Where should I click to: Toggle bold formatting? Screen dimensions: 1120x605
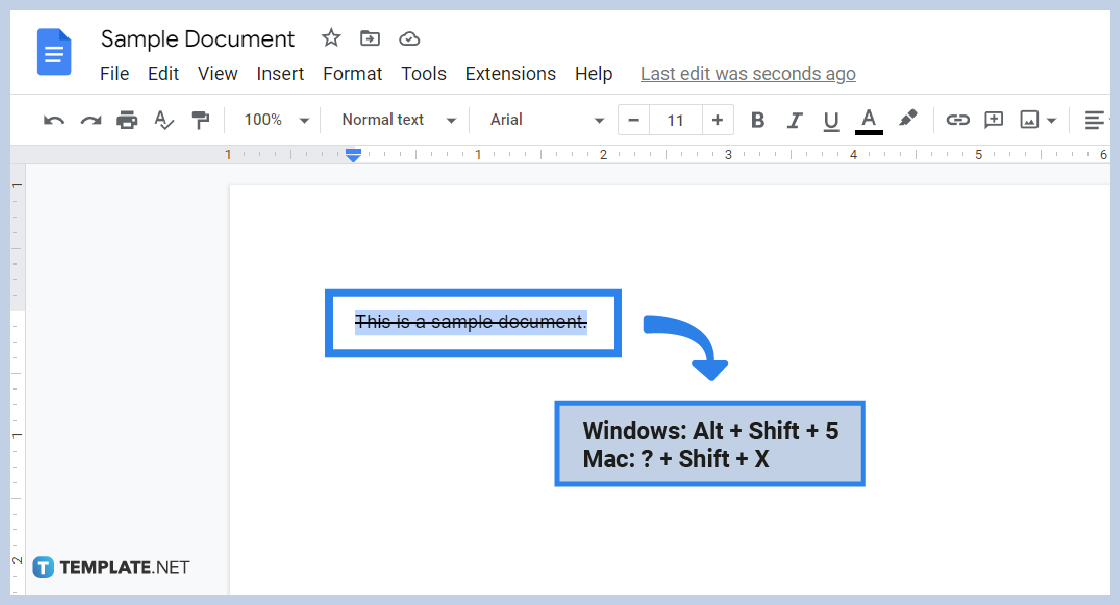click(757, 119)
